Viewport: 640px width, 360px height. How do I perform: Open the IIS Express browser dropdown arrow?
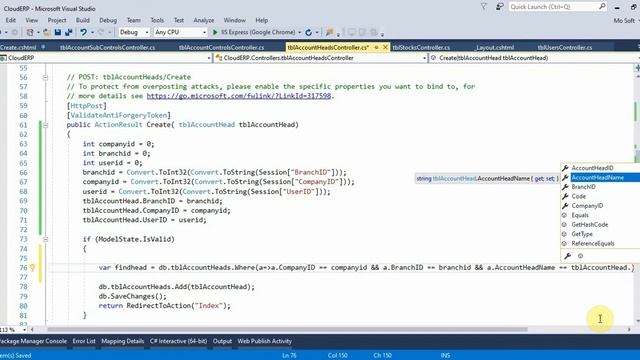(300, 32)
